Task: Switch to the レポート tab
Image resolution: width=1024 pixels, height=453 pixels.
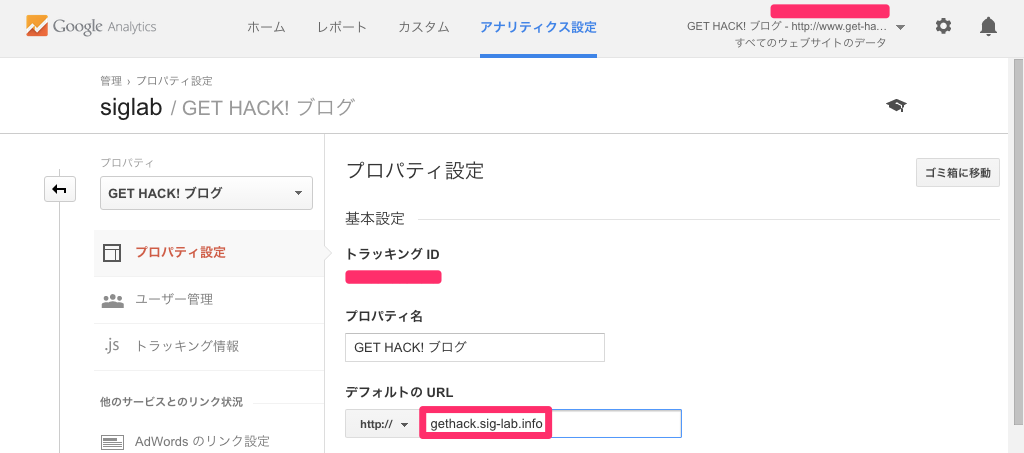Action: click(342, 27)
